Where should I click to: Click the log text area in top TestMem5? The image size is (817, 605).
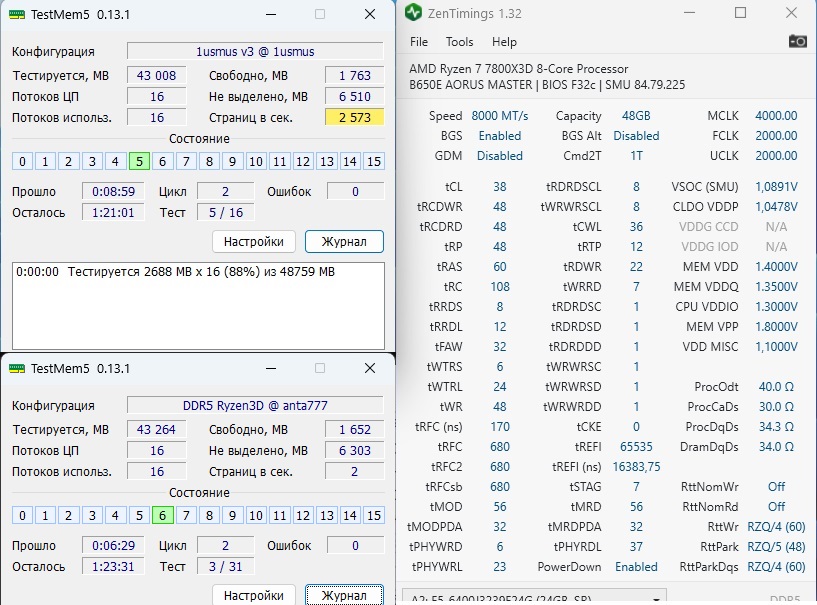coord(199,306)
